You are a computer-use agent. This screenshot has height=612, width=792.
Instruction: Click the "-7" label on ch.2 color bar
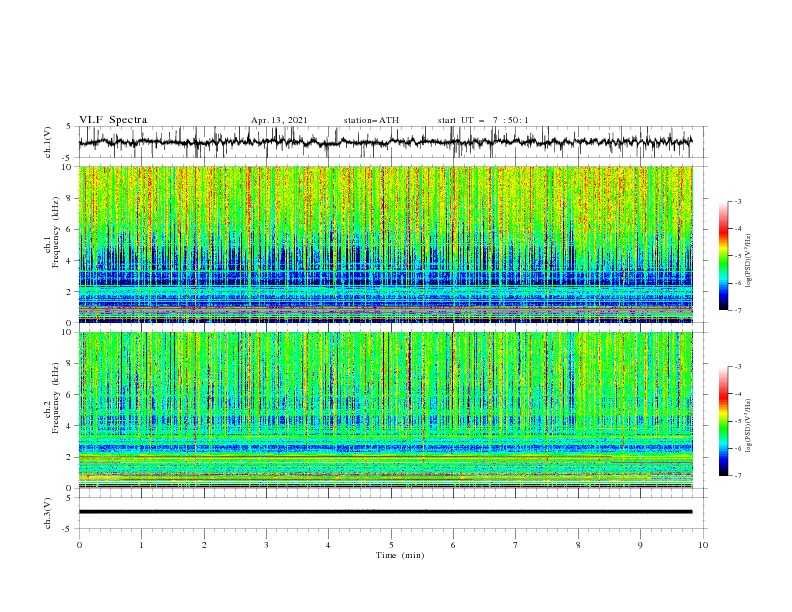coord(738,476)
